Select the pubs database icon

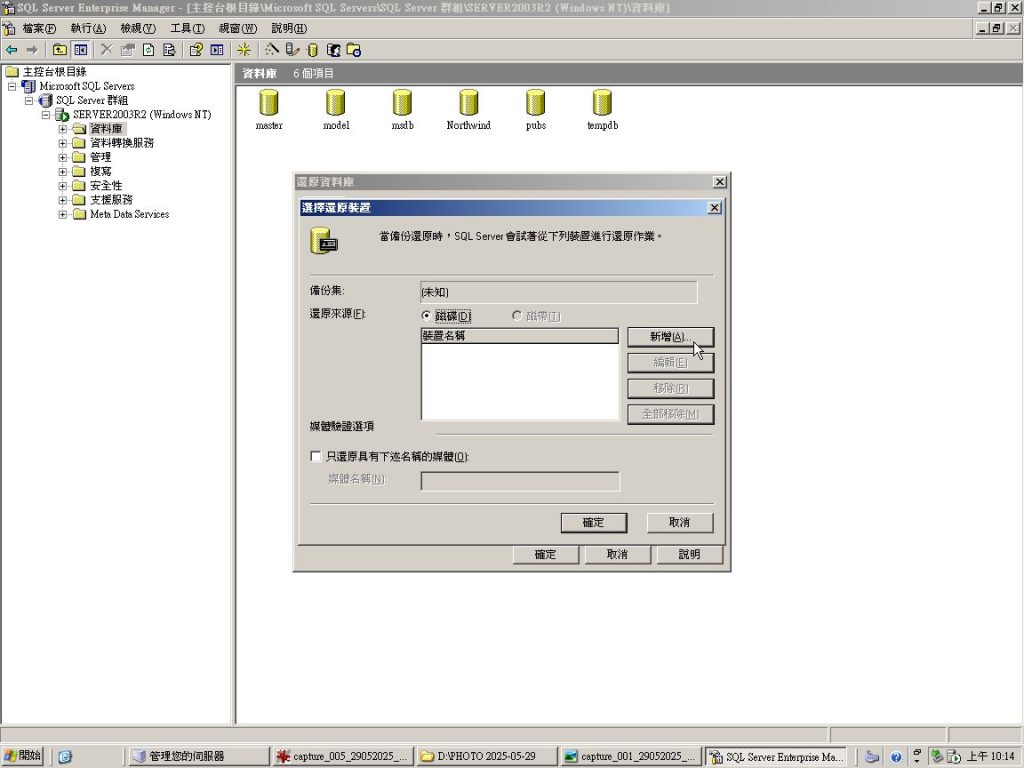tap(535, 103)
